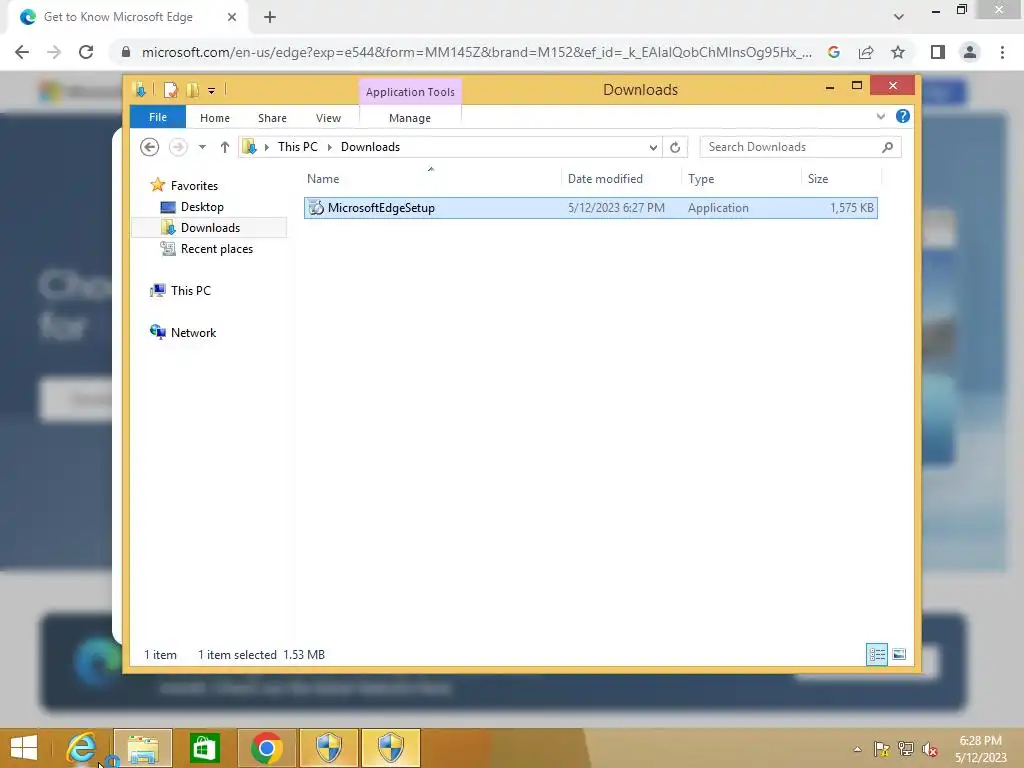Expand the ribbon with the chevron

click(x=880, y=116)
